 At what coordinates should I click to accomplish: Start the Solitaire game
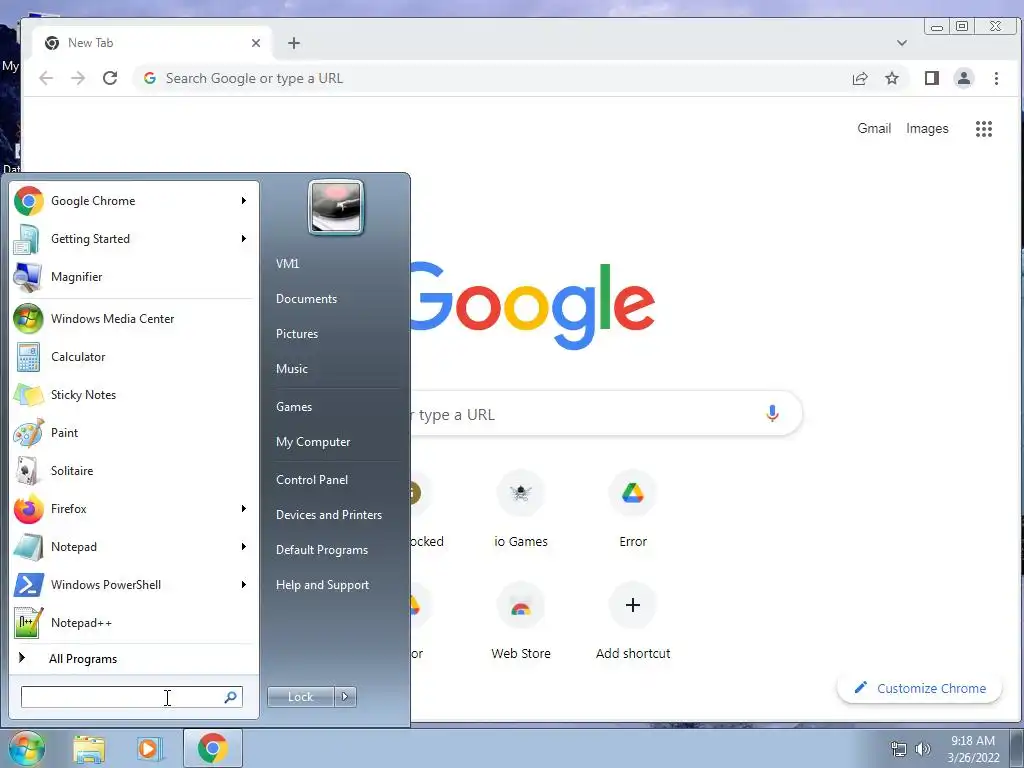click(x=131, y=470)
